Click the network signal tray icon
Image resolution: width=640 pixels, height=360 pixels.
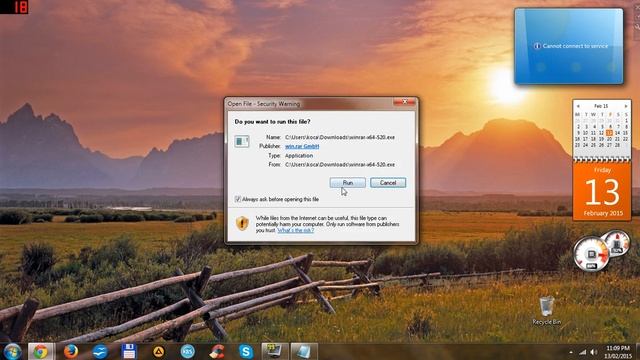582,352
